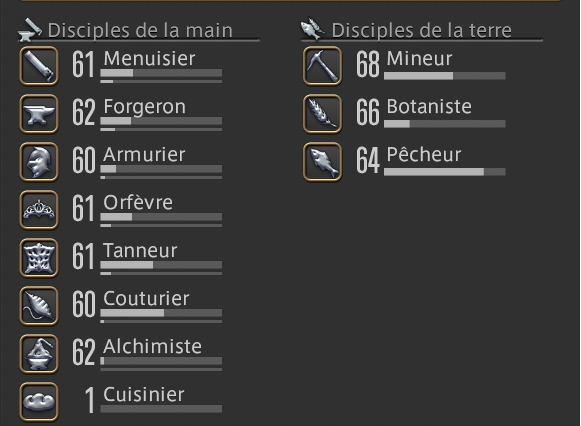Click the Couturier level 60 number

(x=84, y=304)
